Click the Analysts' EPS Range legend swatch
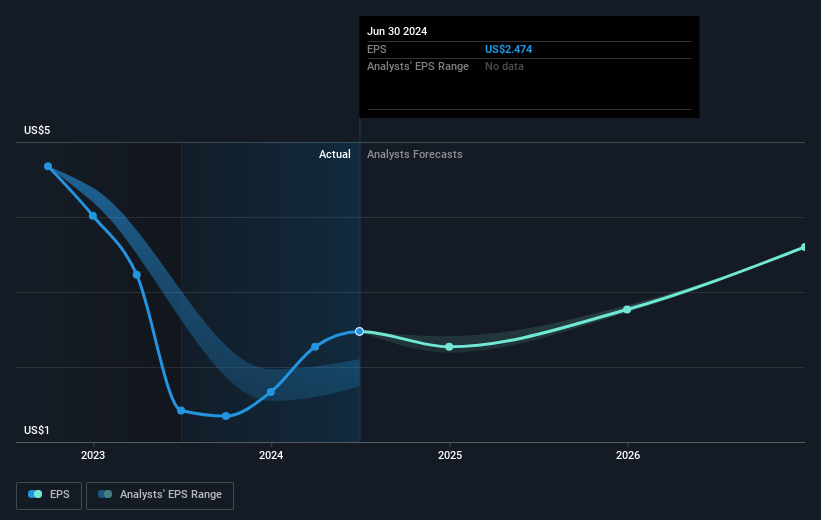 (x=105, y=494)
